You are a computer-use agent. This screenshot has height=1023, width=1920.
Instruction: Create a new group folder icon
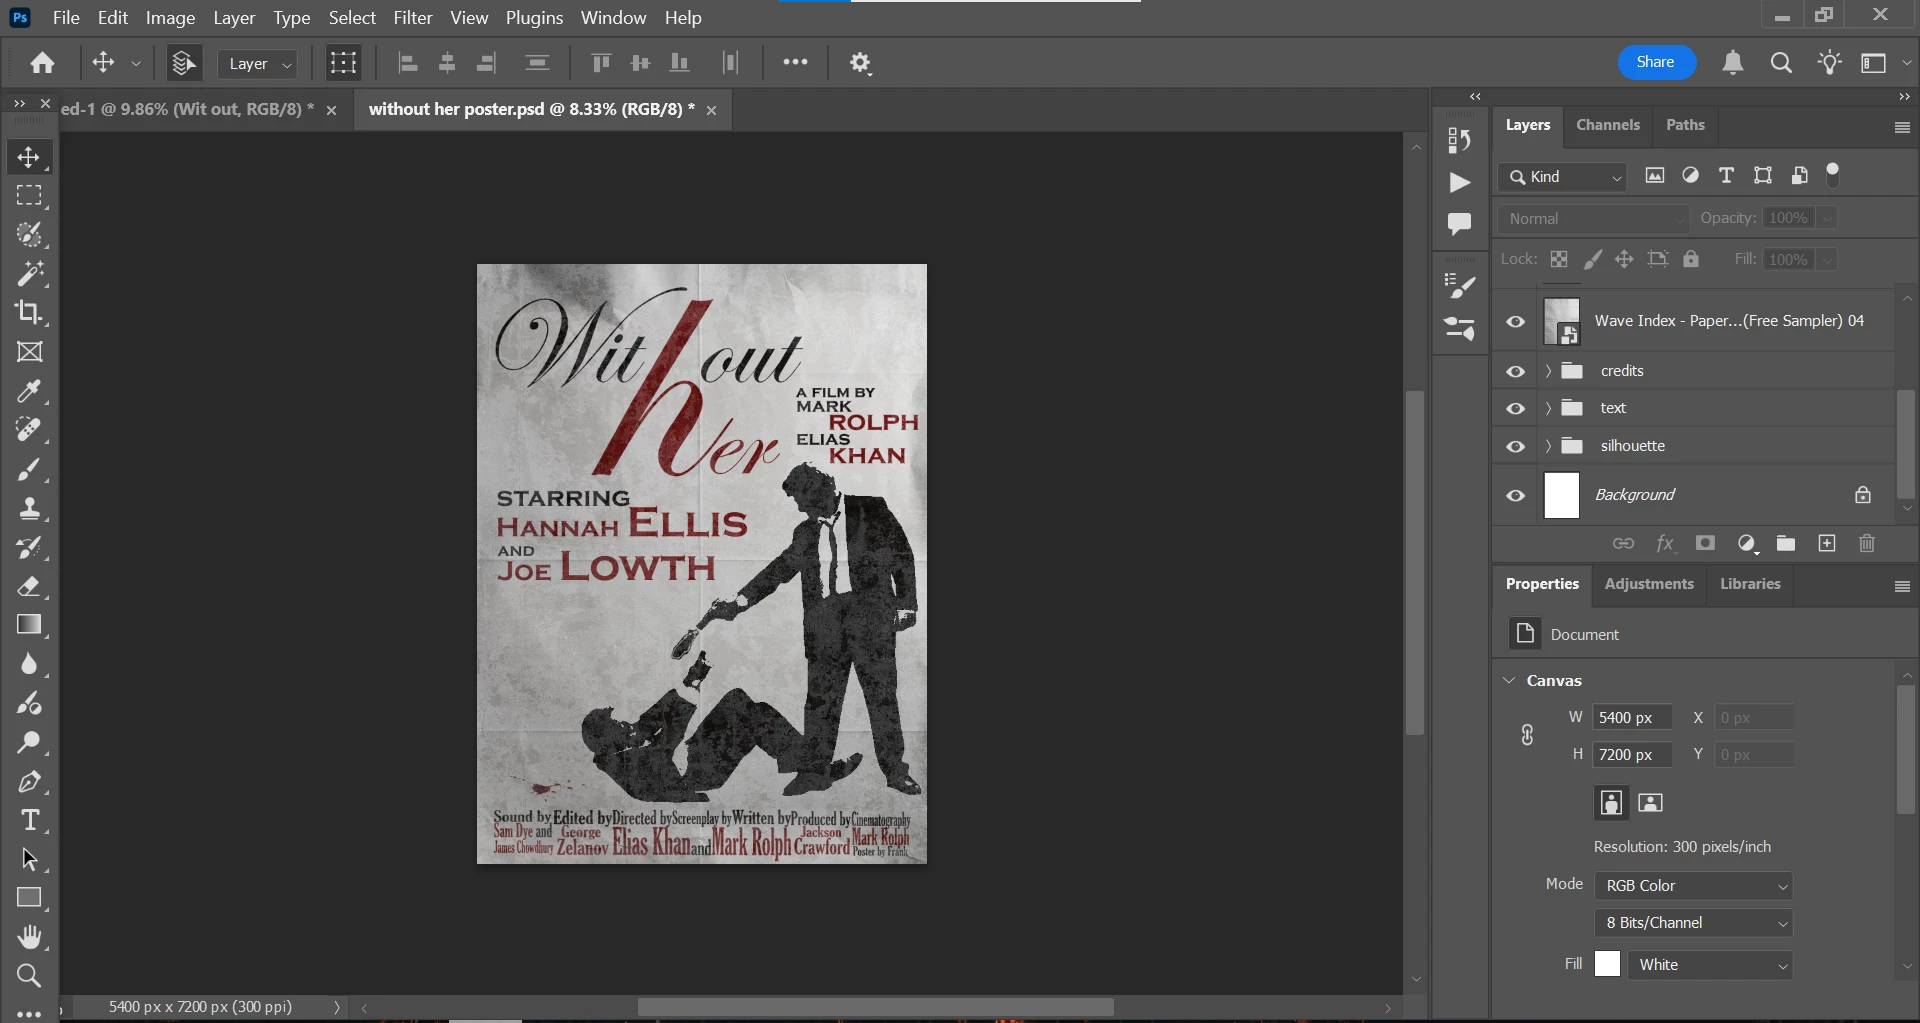1786,544
